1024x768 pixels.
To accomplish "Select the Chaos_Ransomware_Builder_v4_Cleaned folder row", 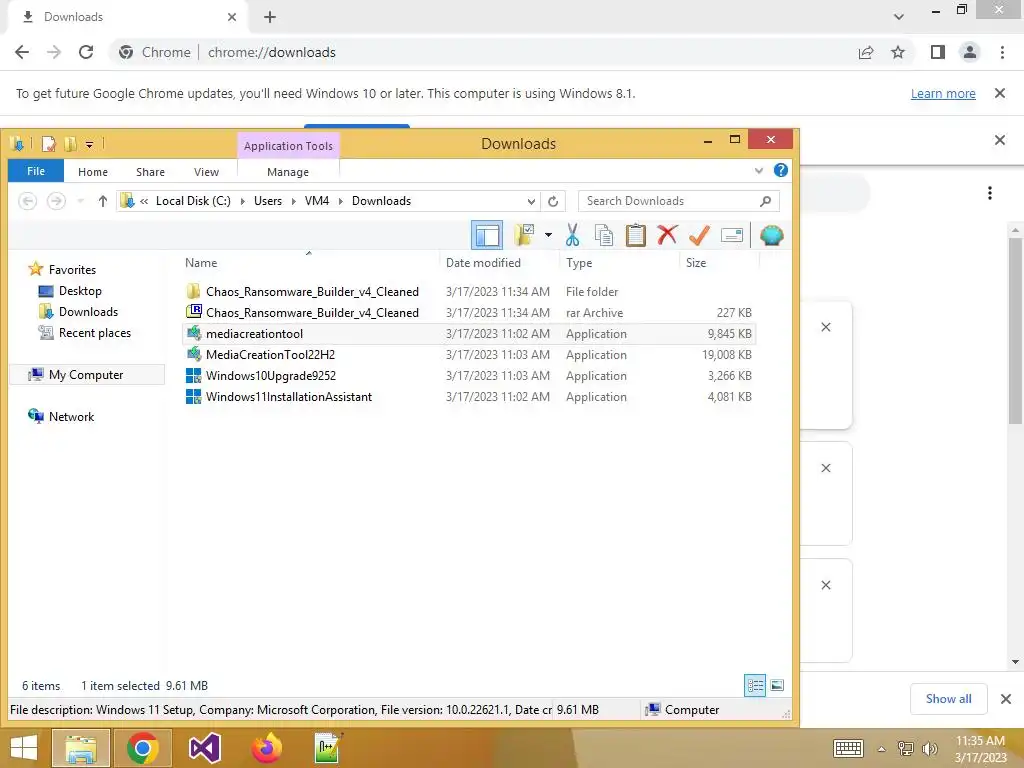I will 469,291.
